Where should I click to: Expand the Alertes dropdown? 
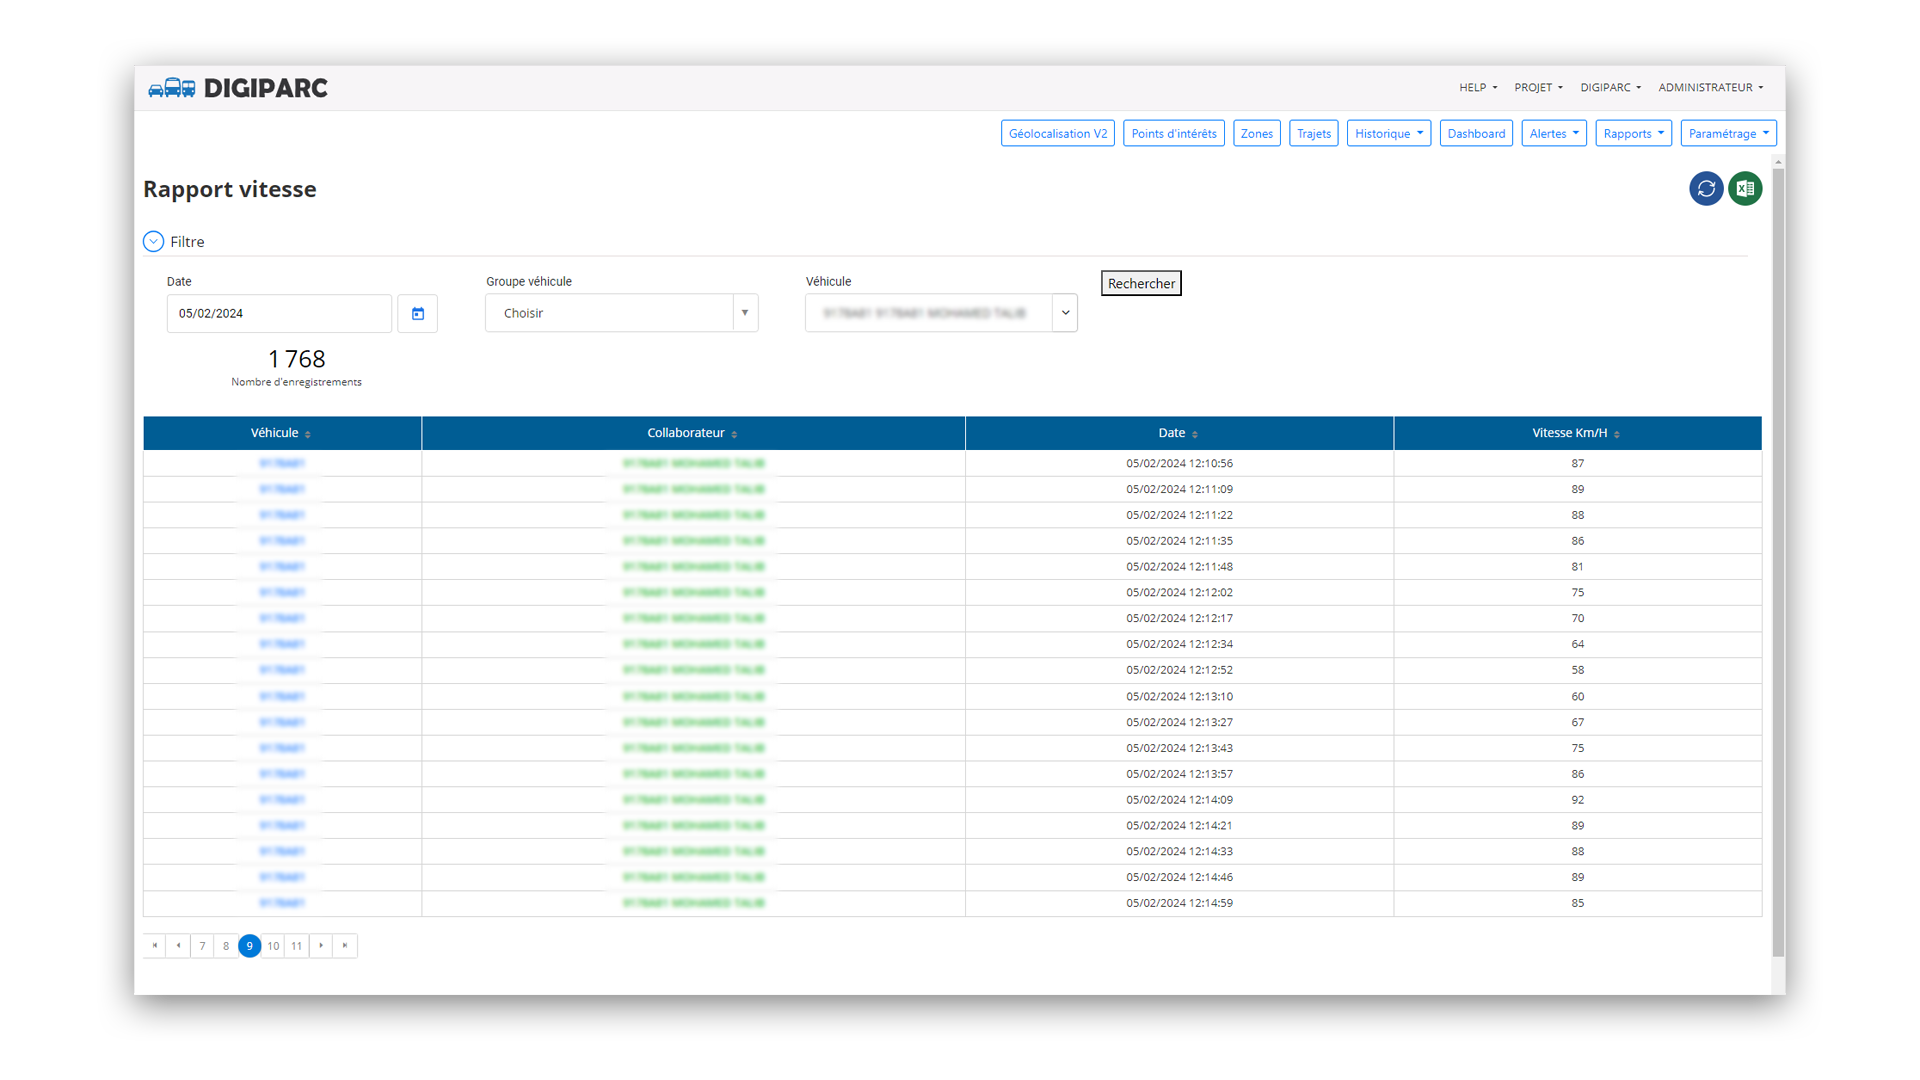tap(1554, 134)
